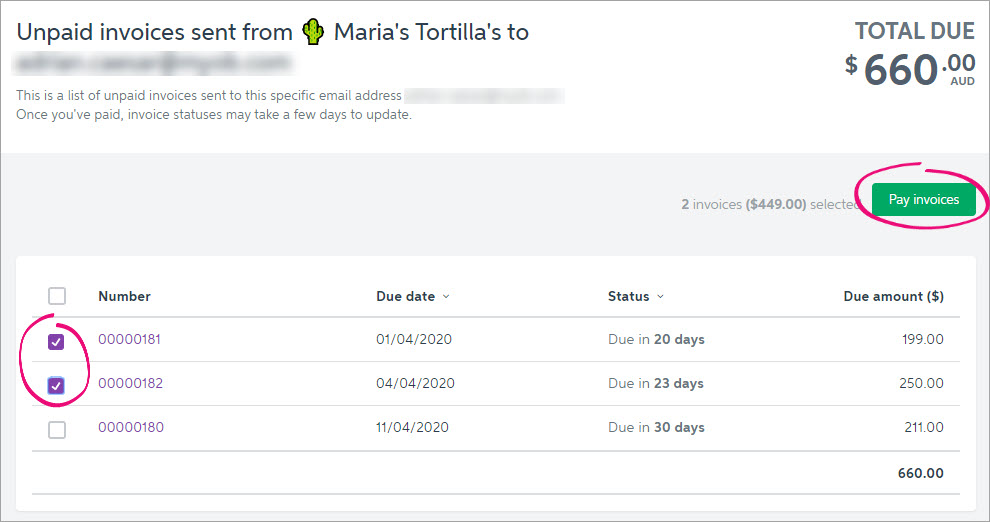Image resolution: width=990 pixels, height=522 pixels.
Task: Click the 660.00 table total
Action: (x=920, y=473)
